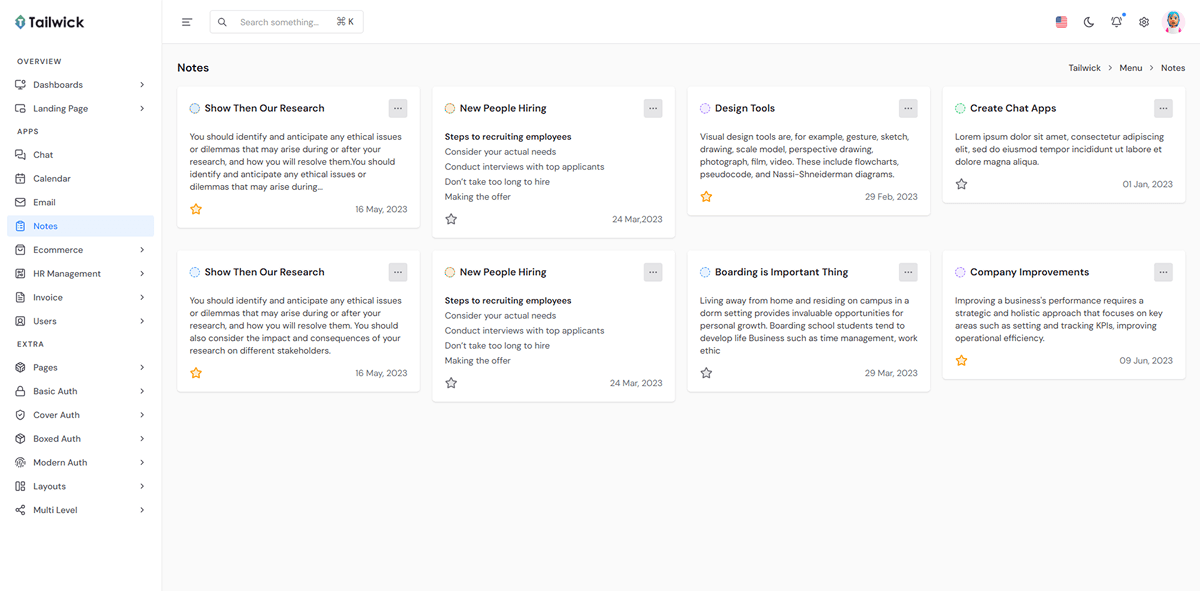Star the Create Chat Apps note
The width and height of the screenshot is (1200, 592).
961,184
